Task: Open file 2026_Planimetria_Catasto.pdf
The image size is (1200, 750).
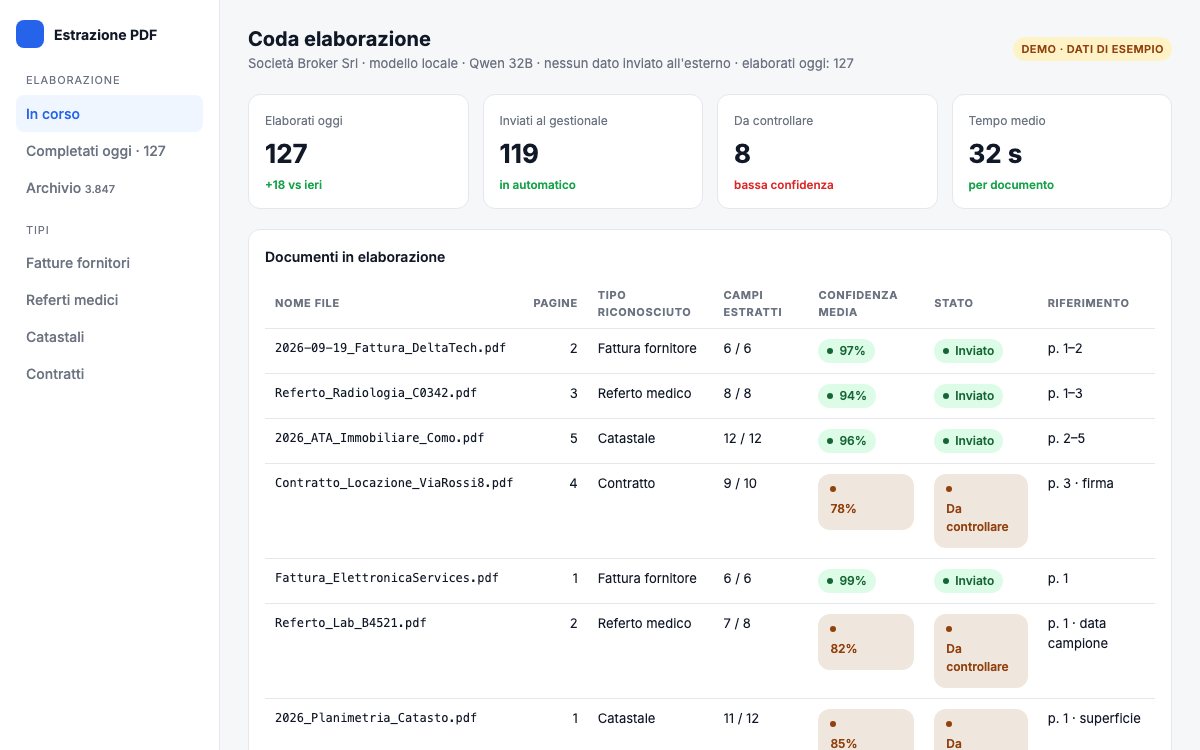Action: tap(376, 718)
